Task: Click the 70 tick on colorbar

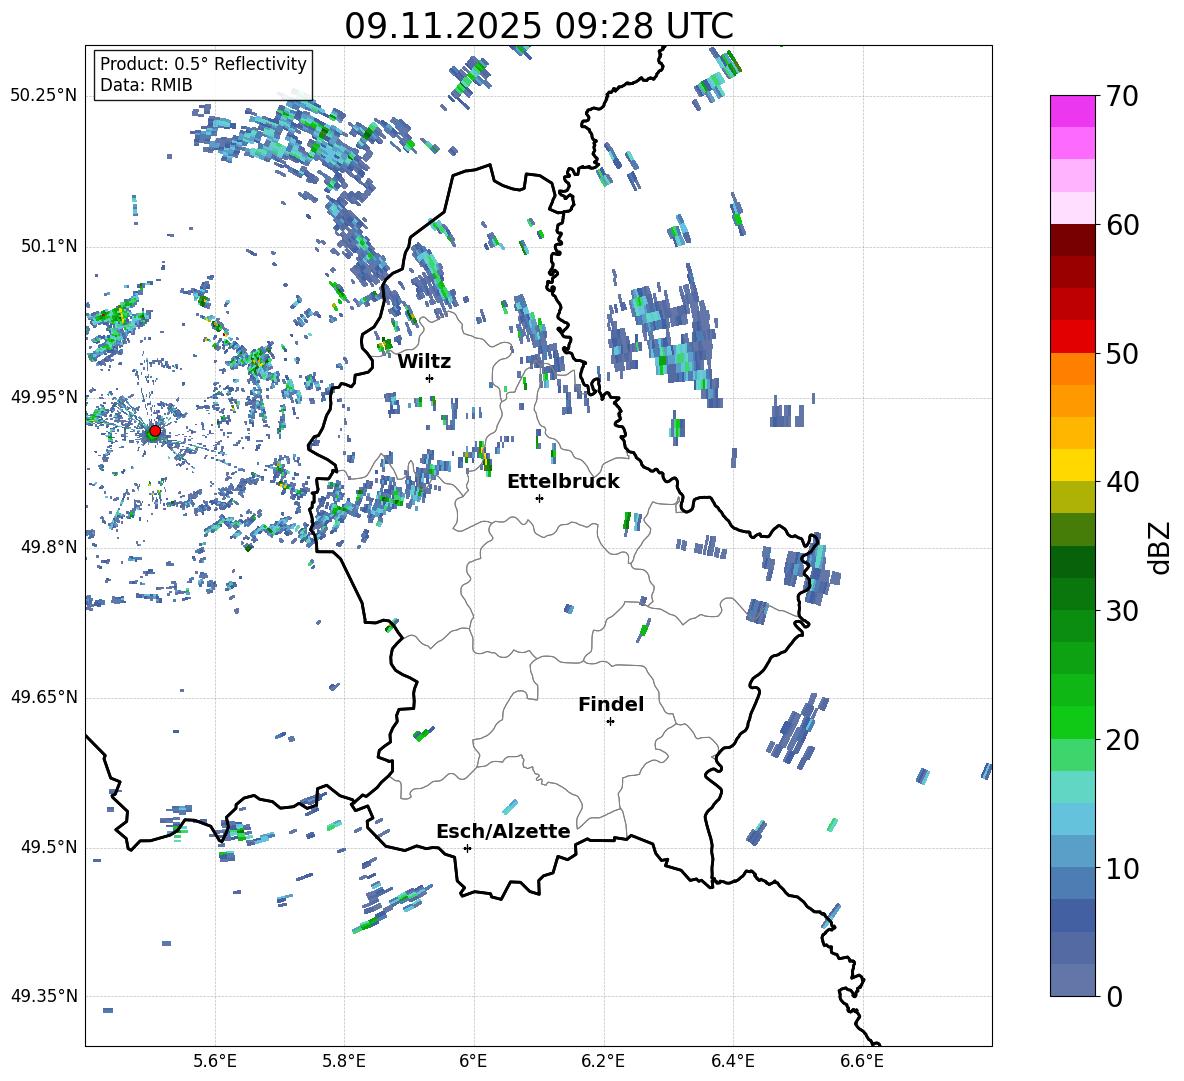Action: [x=1123, y=96]
